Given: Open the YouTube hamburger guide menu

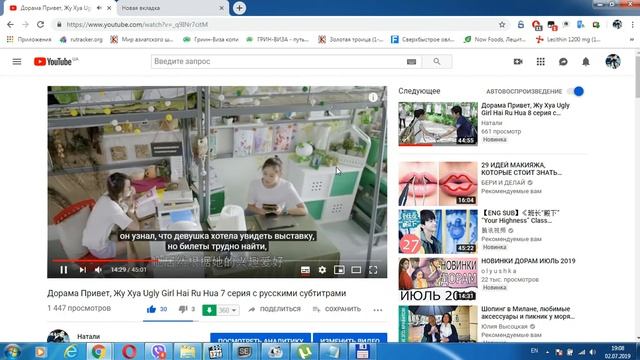Looking at the screenshot, I should click(17, 62).
